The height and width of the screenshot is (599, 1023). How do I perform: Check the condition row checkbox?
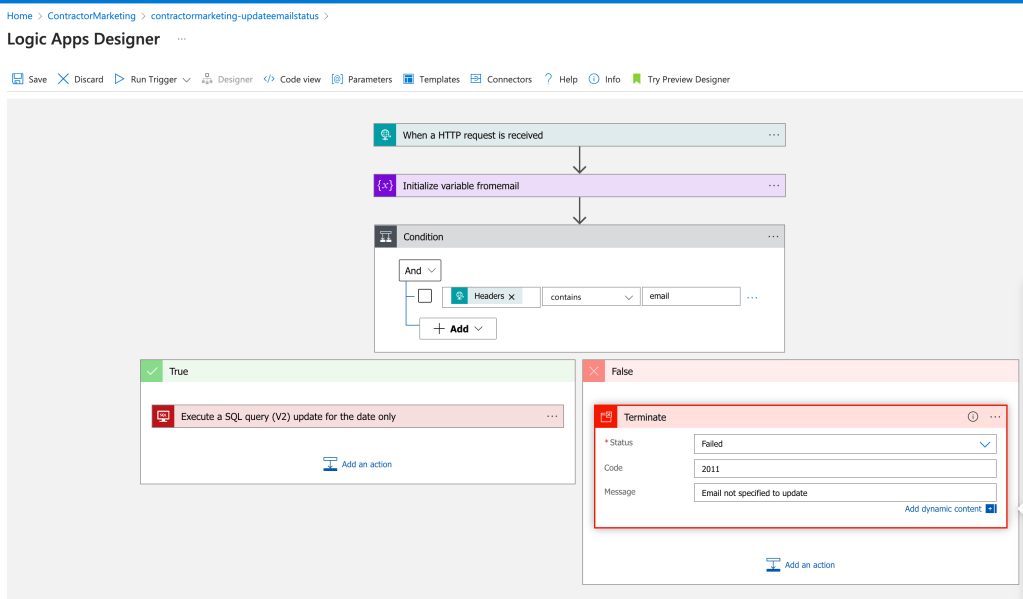pos(425,296)
